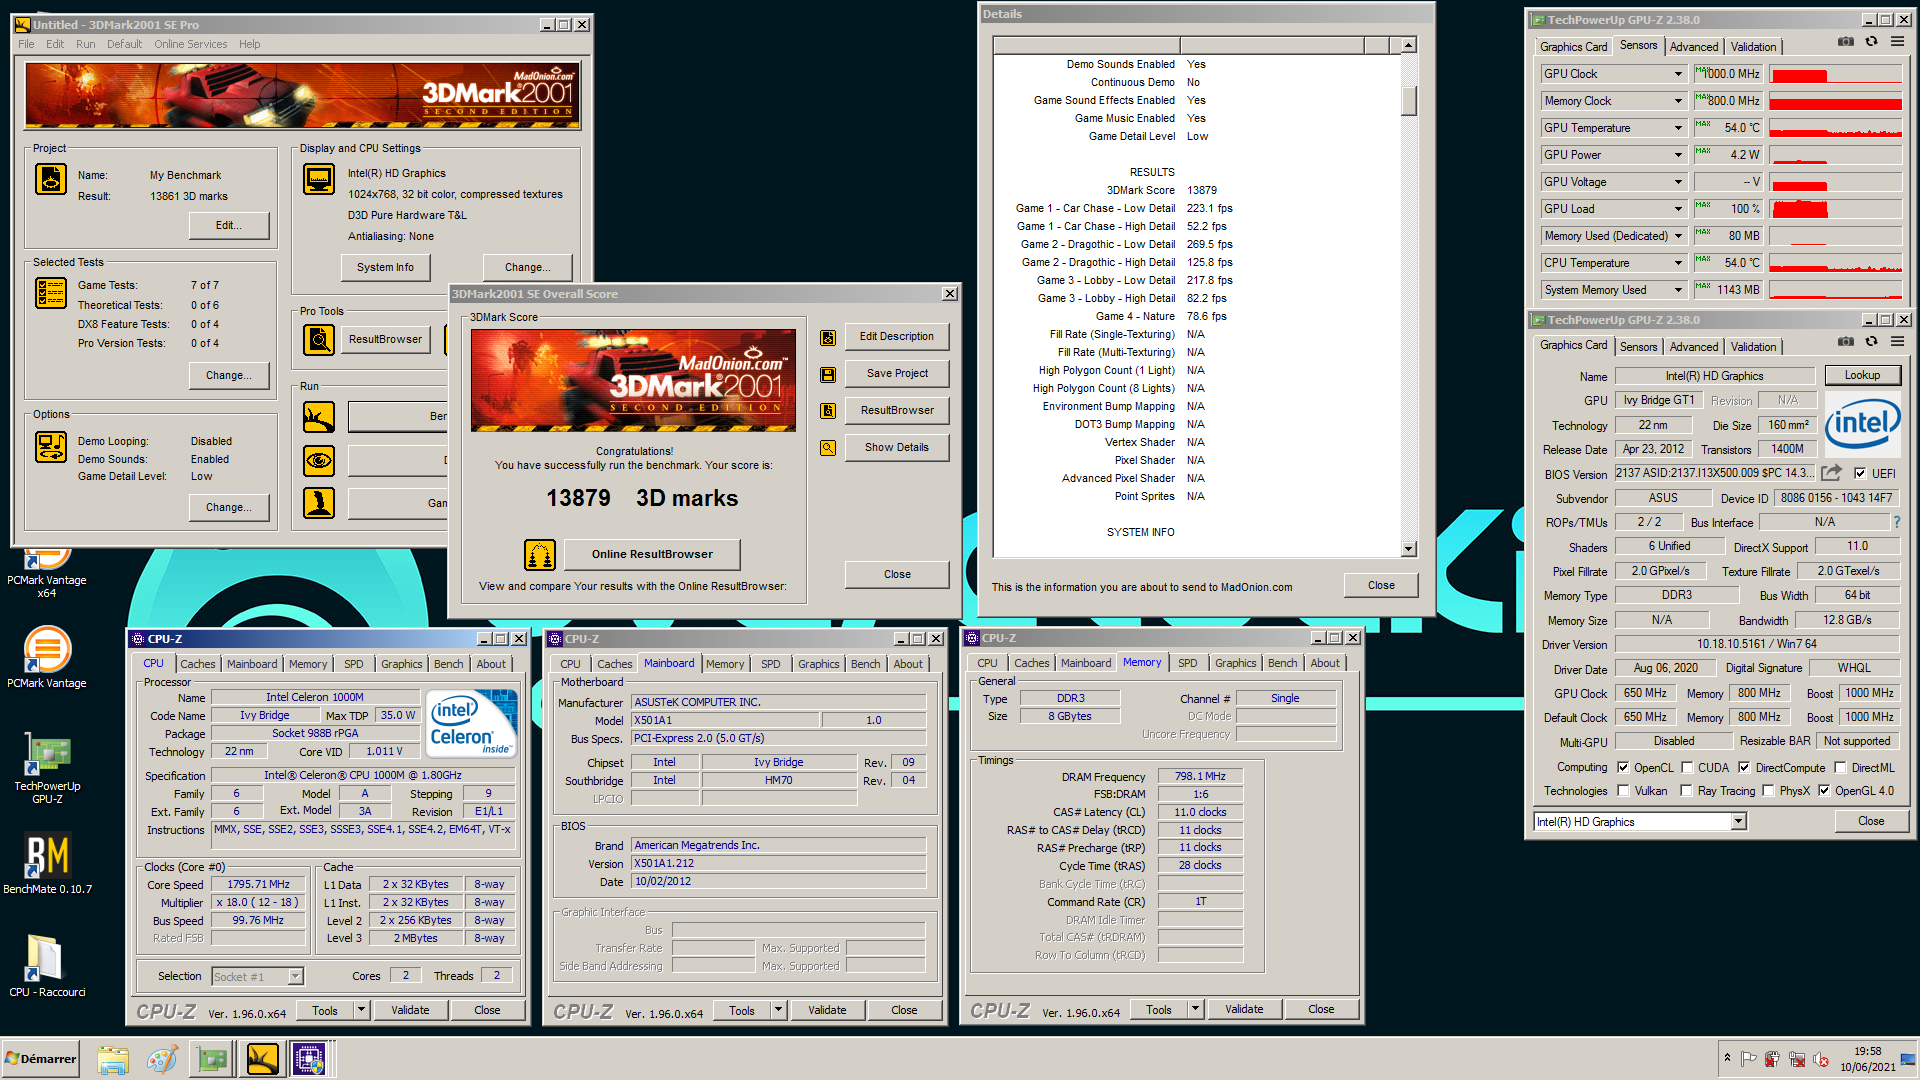Click the Save Project floppy icon
The height and width of the screenshot is (1080, 1920).
pos(828,374)
